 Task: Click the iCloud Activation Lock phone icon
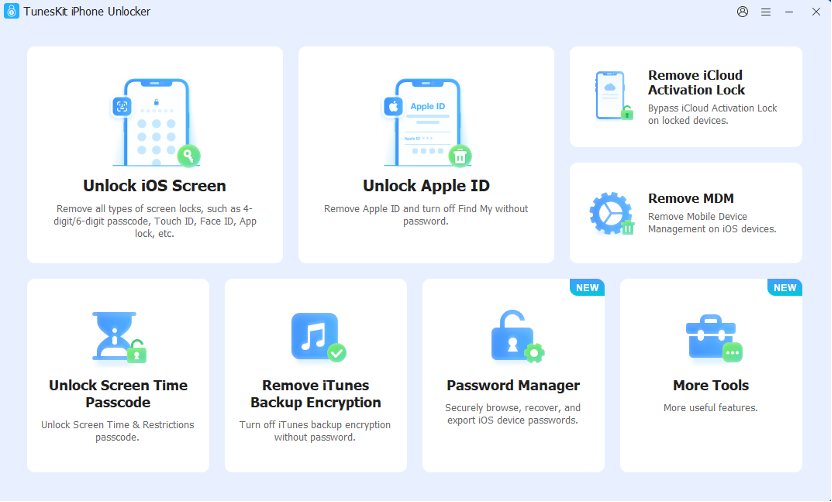pyautogui.click(x=614, y=96)
